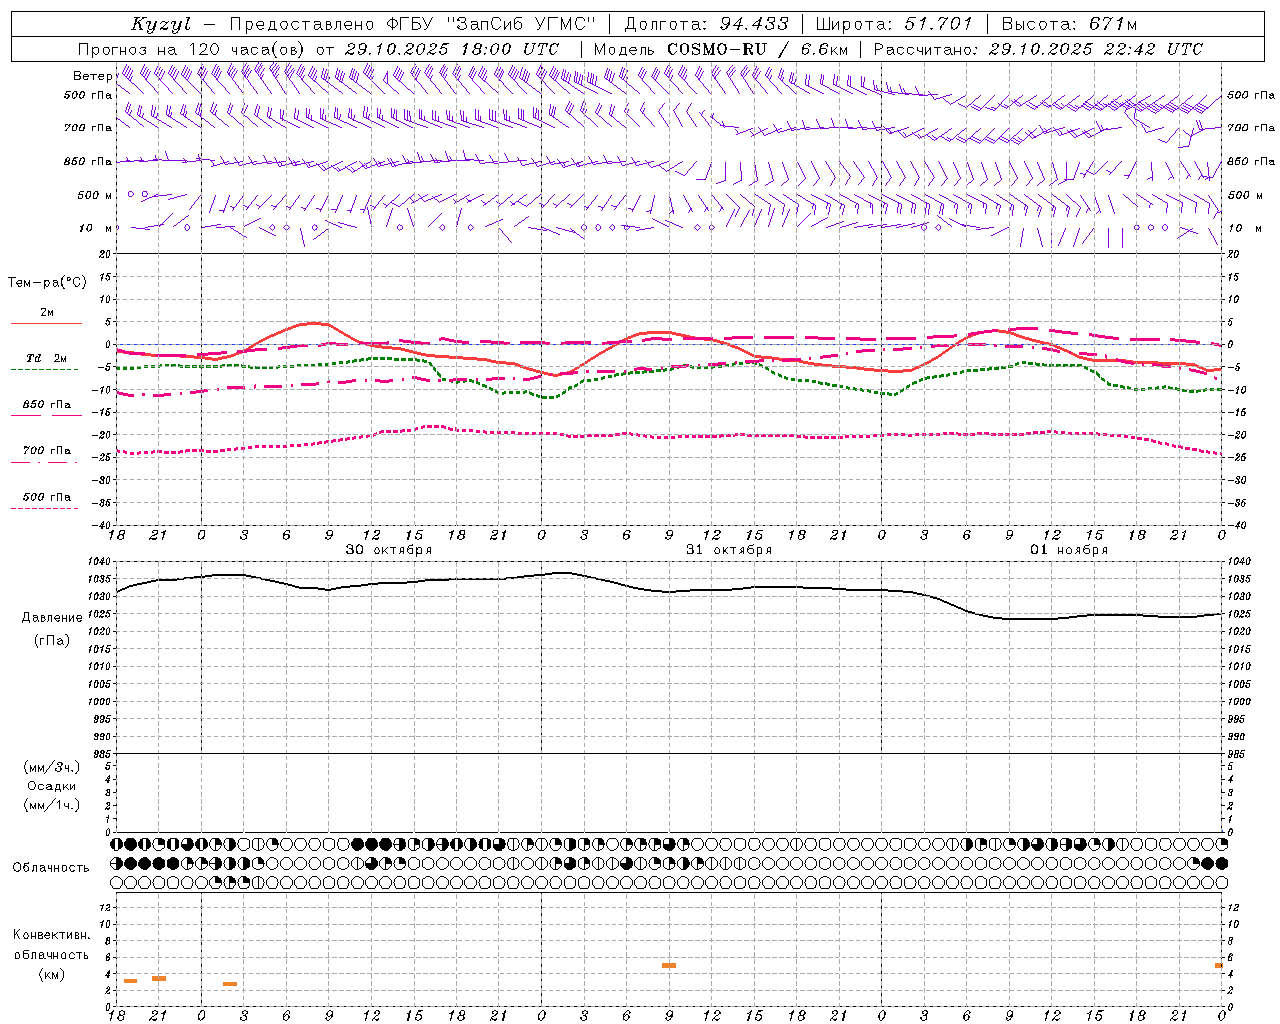Click the pink dash-dot line sample under "700 гПа" legend

point(44,462)
